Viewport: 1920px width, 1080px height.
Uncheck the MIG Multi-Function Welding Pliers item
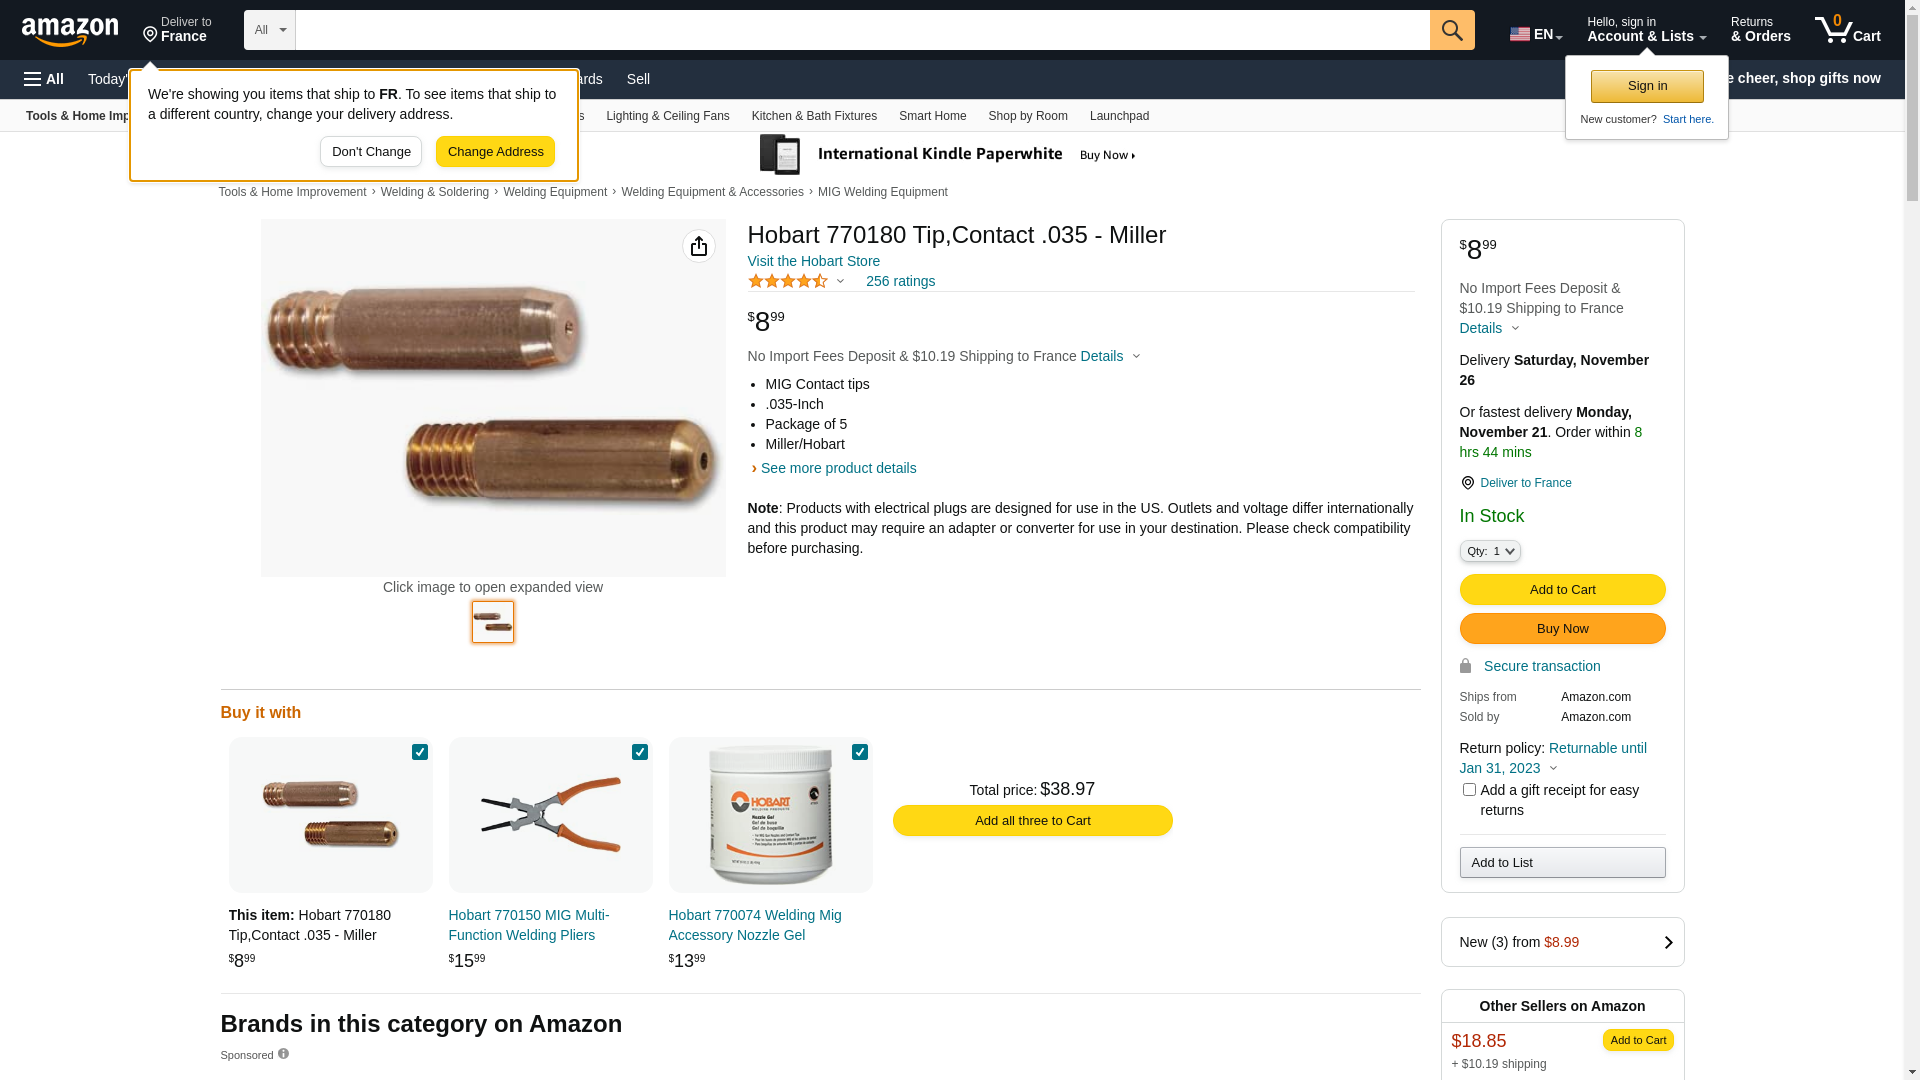(640, 752)
